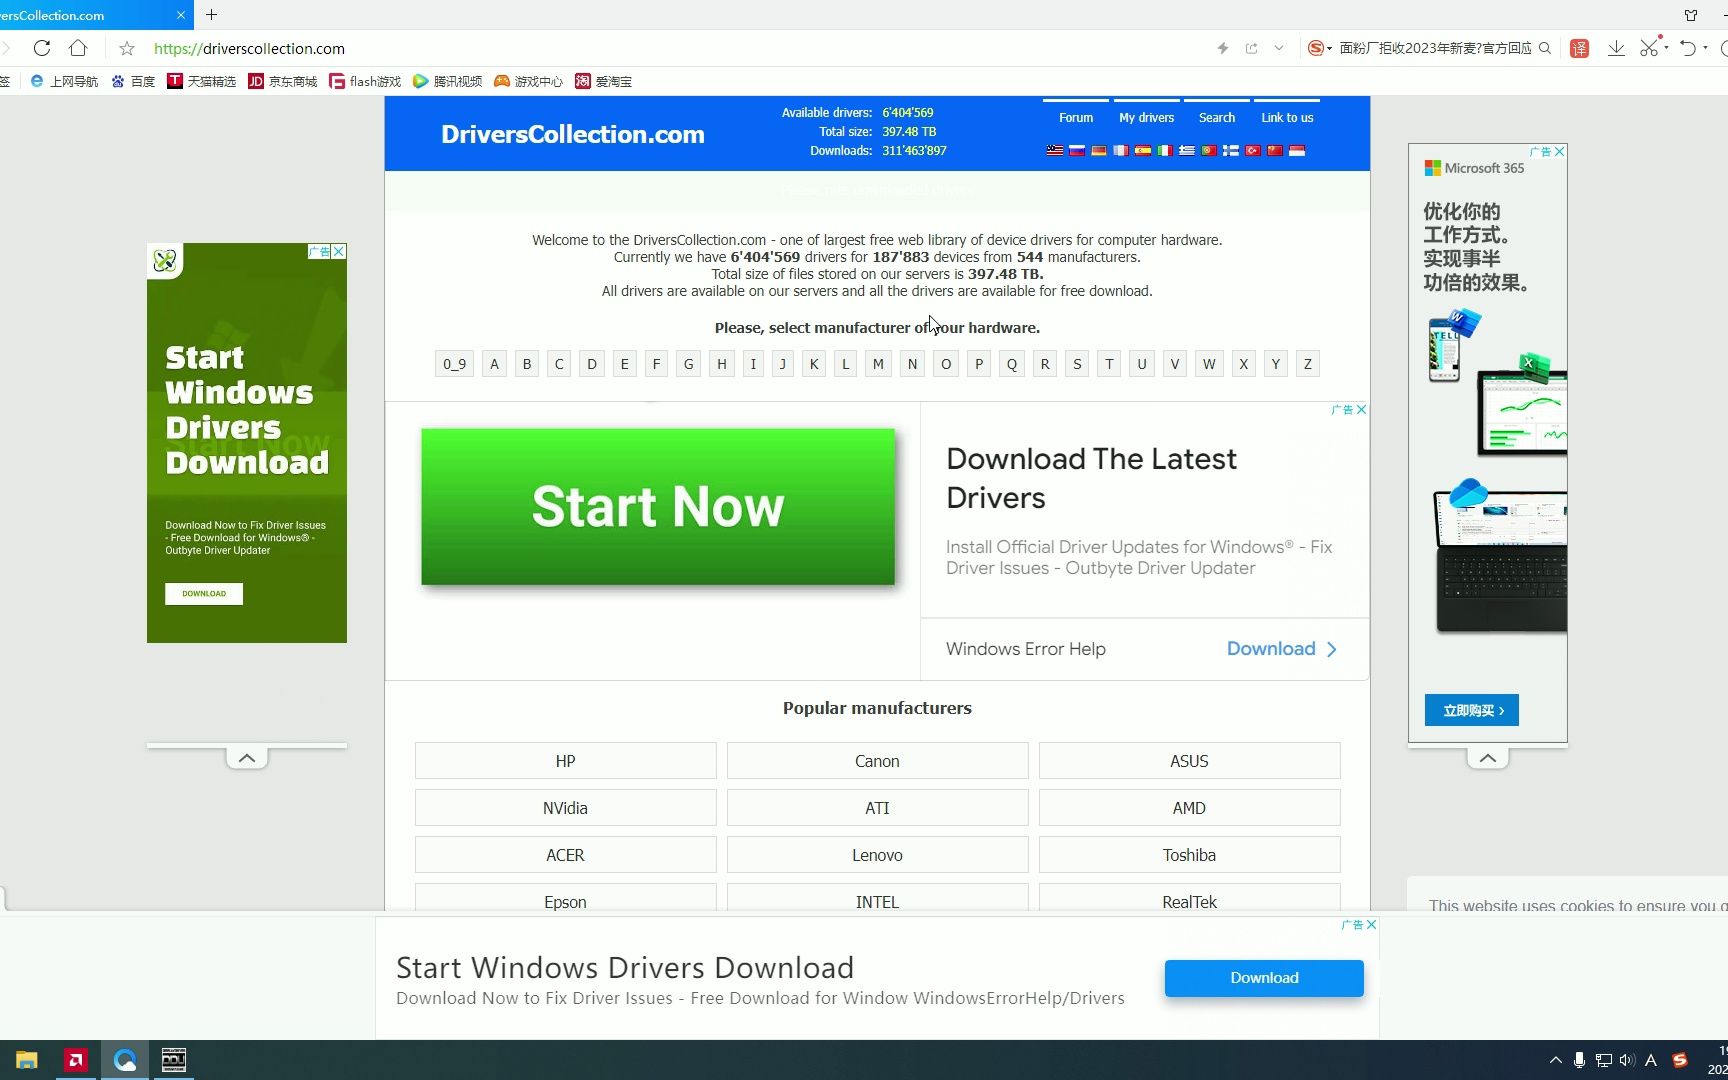Viewport: 1728px width, 1080px height.
Task: Open File Explorer from the taskbar
Action: (x=26, y=1060)
